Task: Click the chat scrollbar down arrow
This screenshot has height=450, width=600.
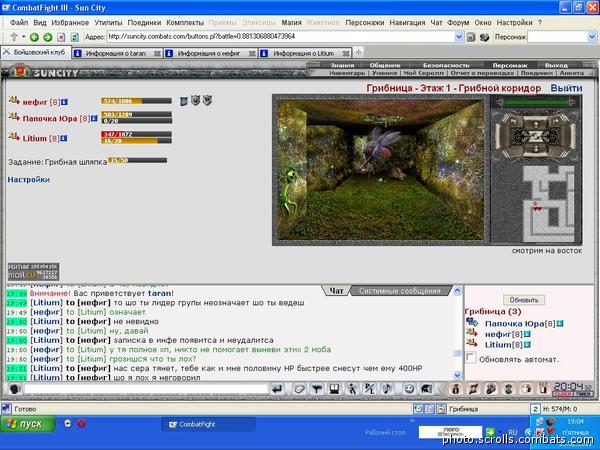Action: coord(457,375)
